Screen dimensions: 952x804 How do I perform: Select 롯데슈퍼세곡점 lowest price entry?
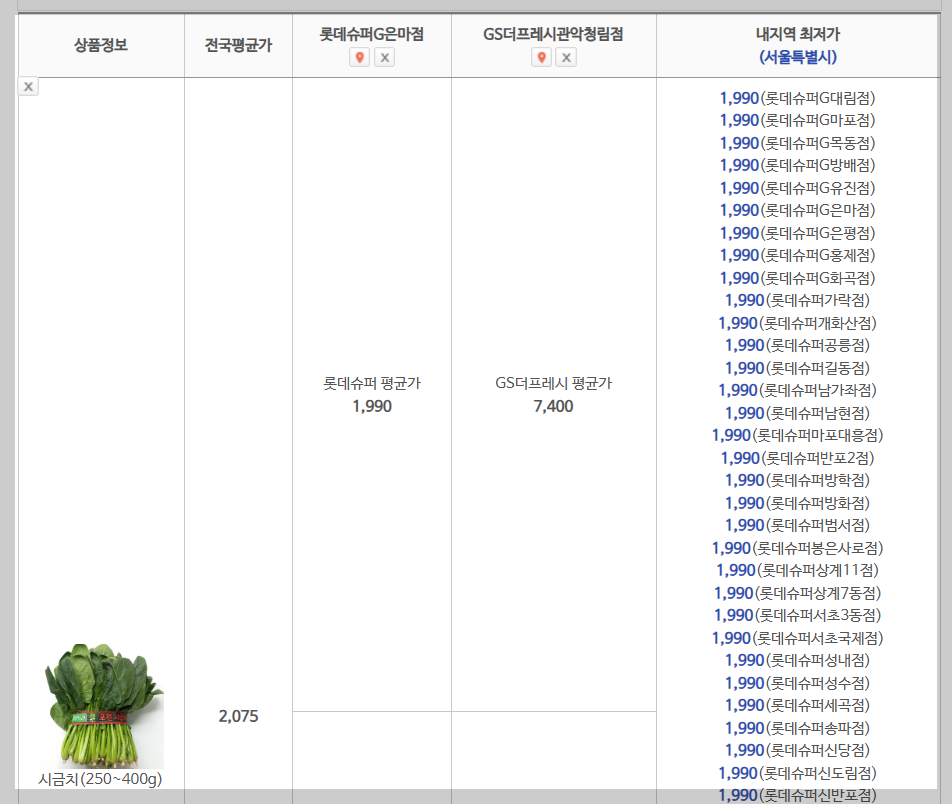[x=798, y=705]
